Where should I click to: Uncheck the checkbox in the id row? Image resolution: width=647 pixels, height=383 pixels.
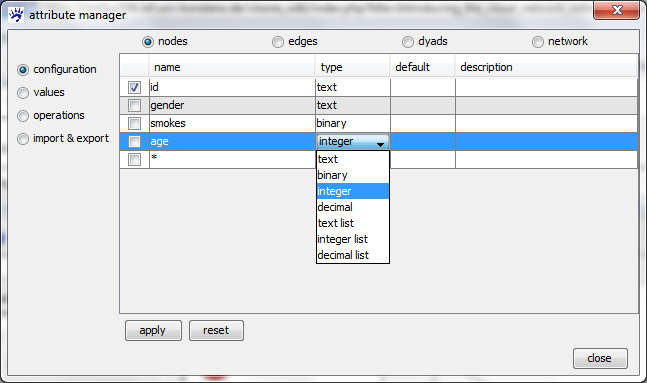pyautogui.click(x=134, y=87)
